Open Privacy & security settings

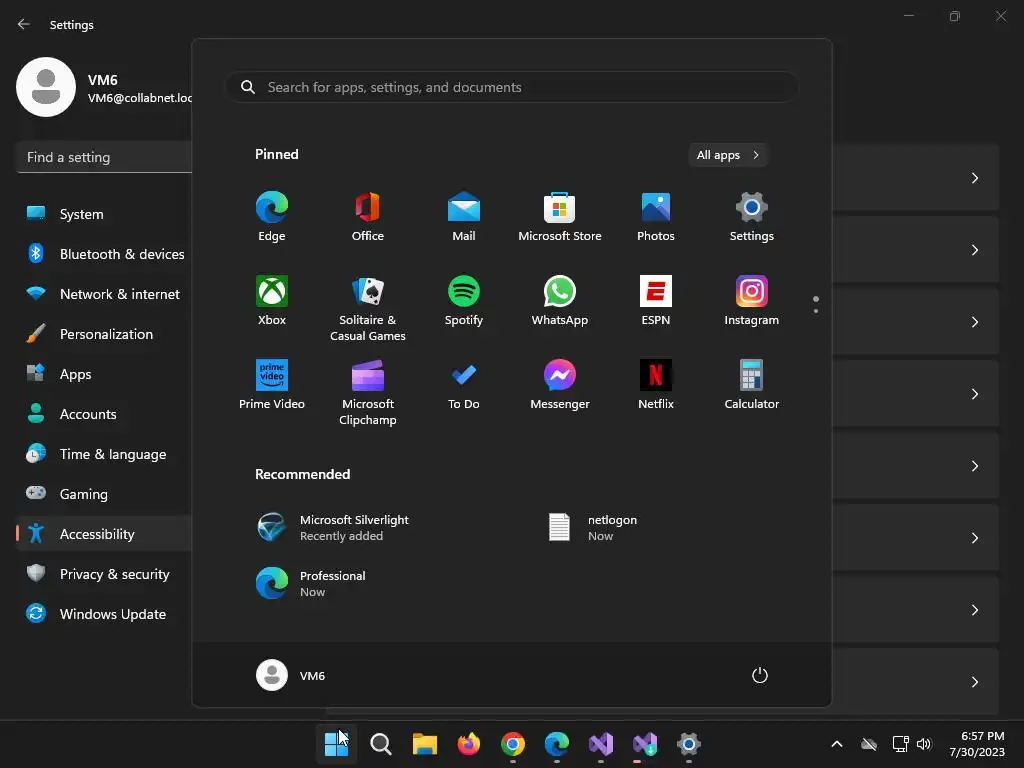[x=104, y=574]
